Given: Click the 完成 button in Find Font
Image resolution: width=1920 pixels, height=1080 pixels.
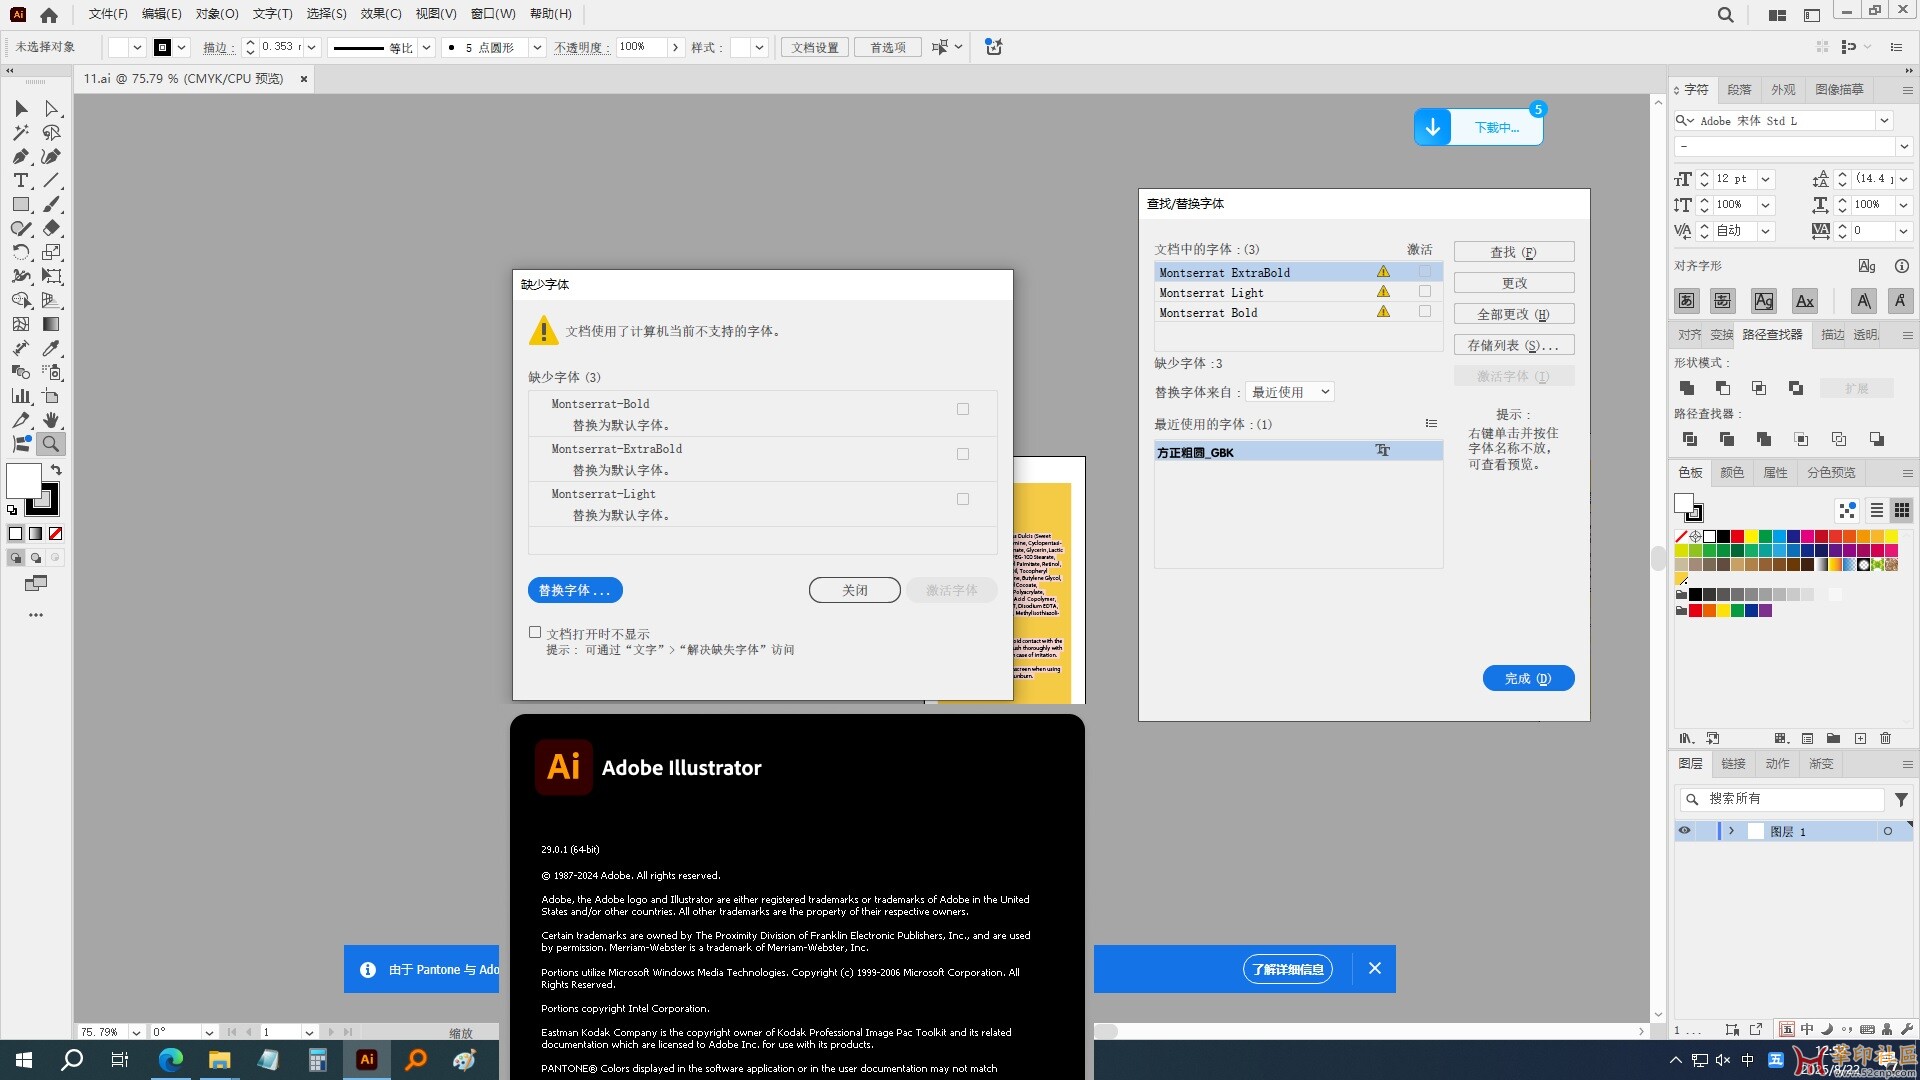Looking at the screenshot, I should click(x=1528, y=678).
